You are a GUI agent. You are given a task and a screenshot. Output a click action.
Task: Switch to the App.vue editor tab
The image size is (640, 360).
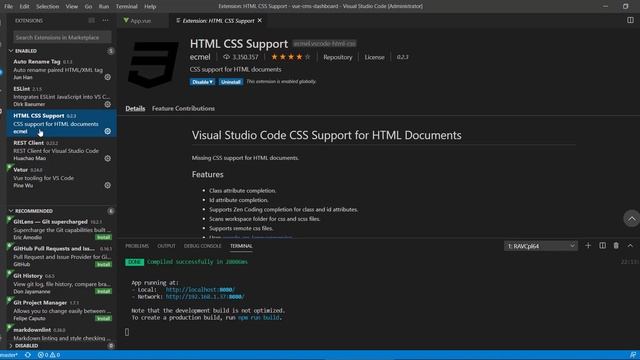pos(143,20)
